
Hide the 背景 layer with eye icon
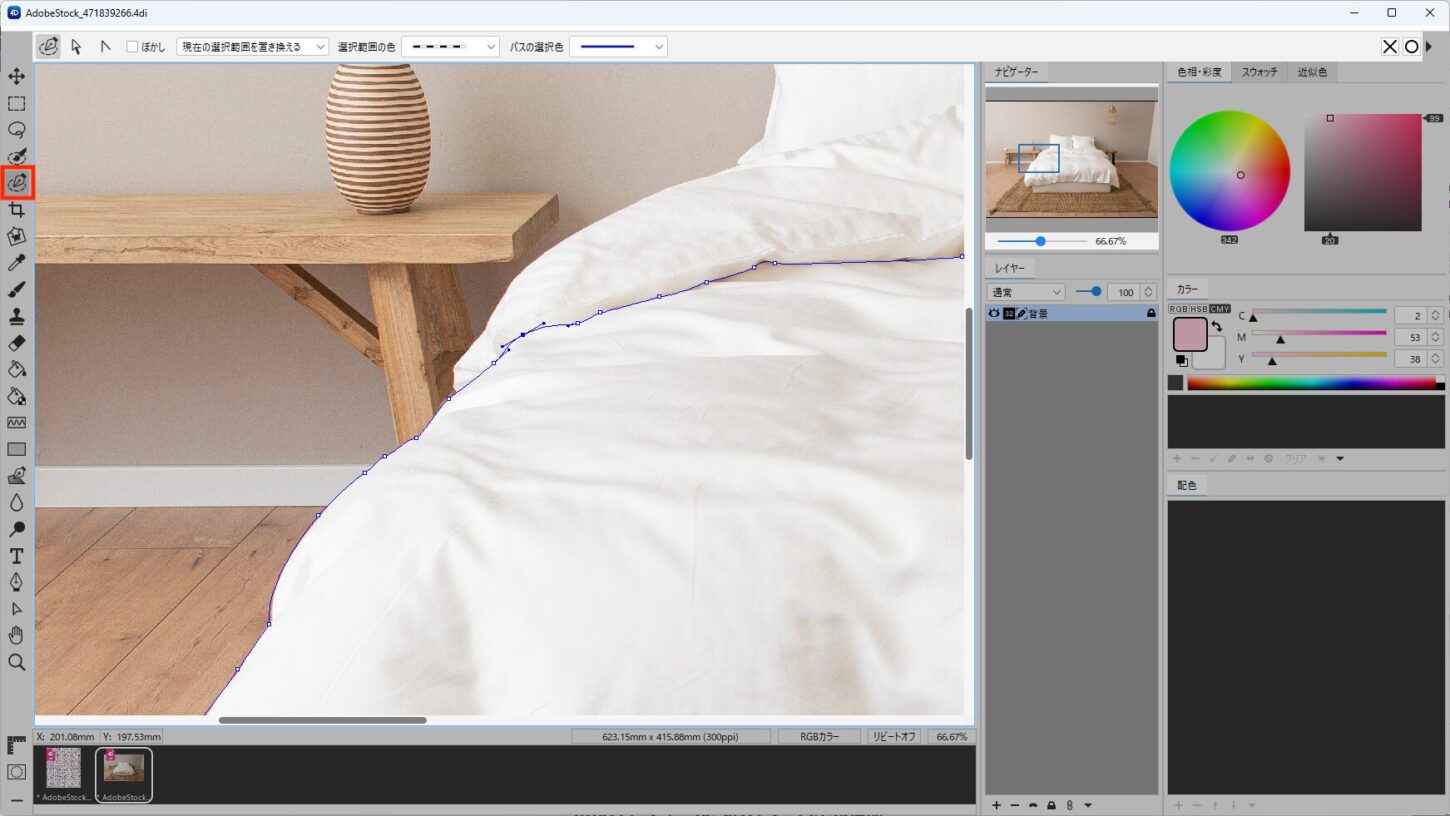(x=994, y=314)
